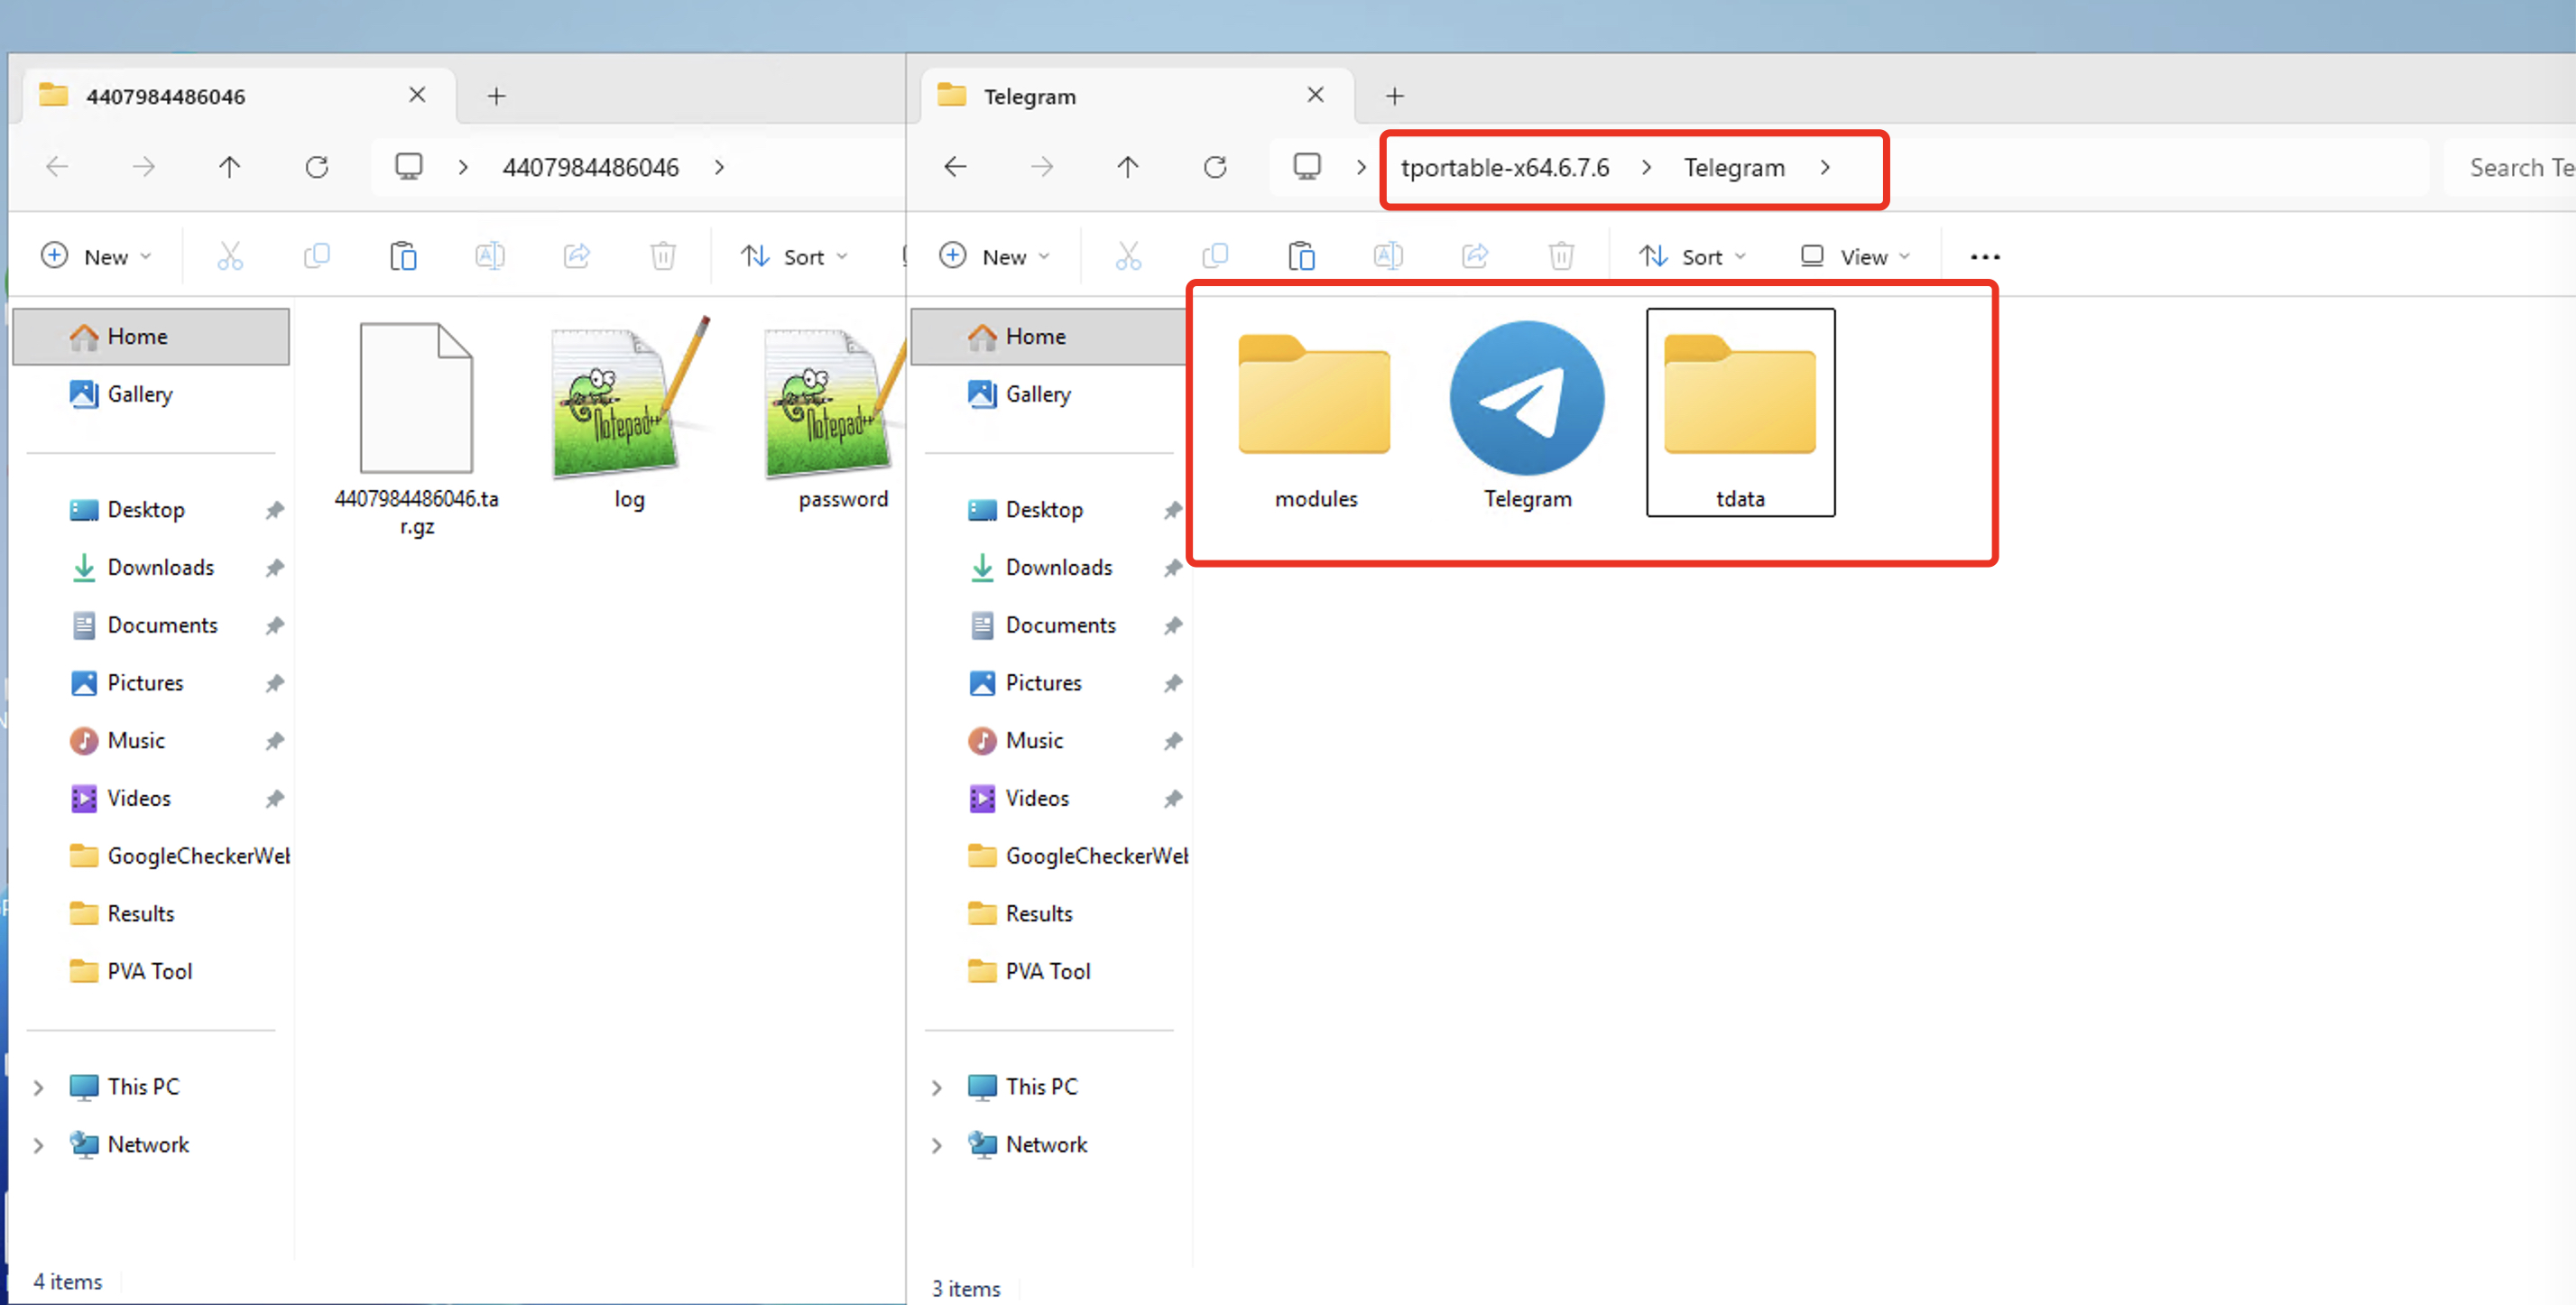Expand This PC in right navigation pane

(x=937, y=1087)
